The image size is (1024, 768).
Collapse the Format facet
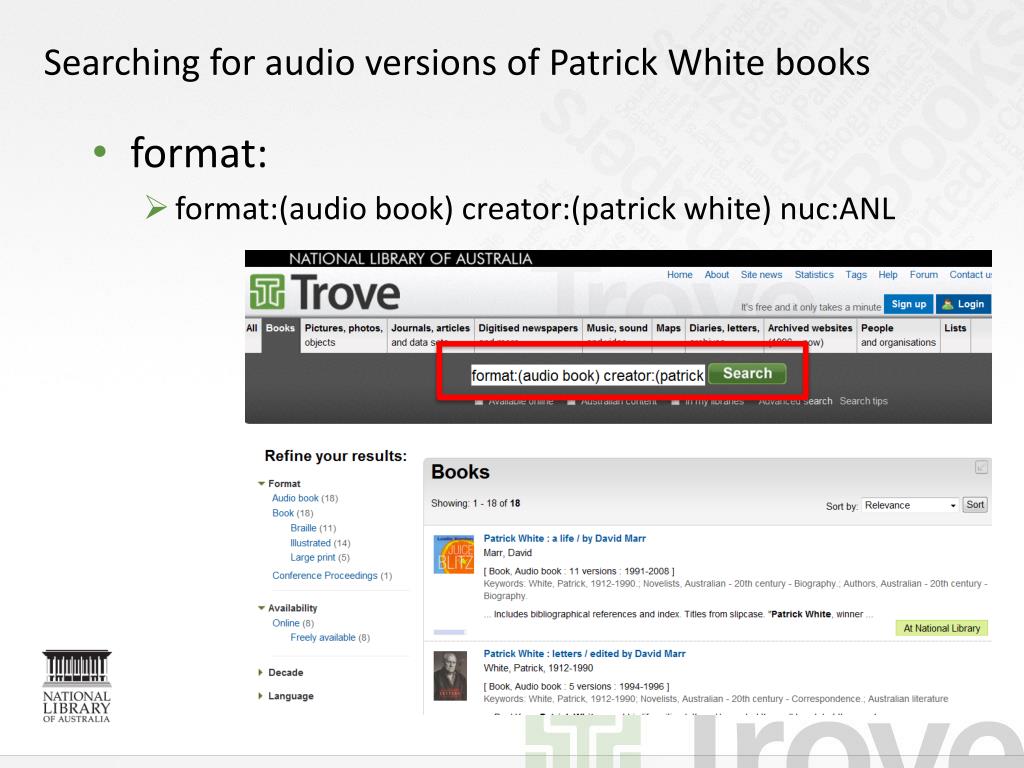[261, 484]
